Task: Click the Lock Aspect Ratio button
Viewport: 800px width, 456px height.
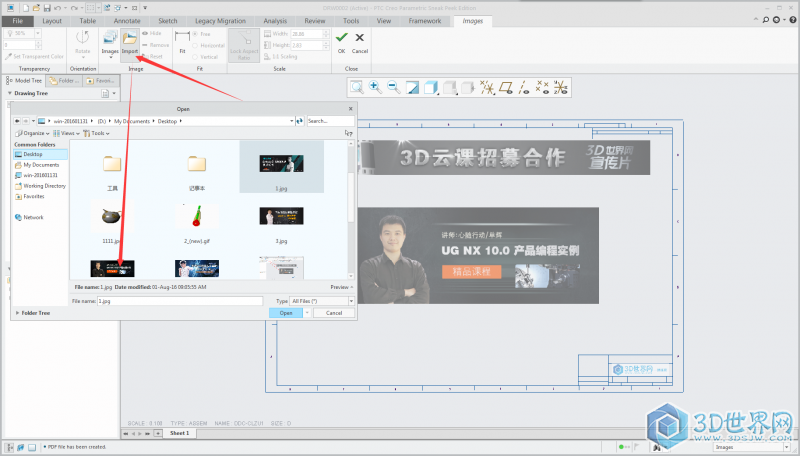Action: coord(244,45)
